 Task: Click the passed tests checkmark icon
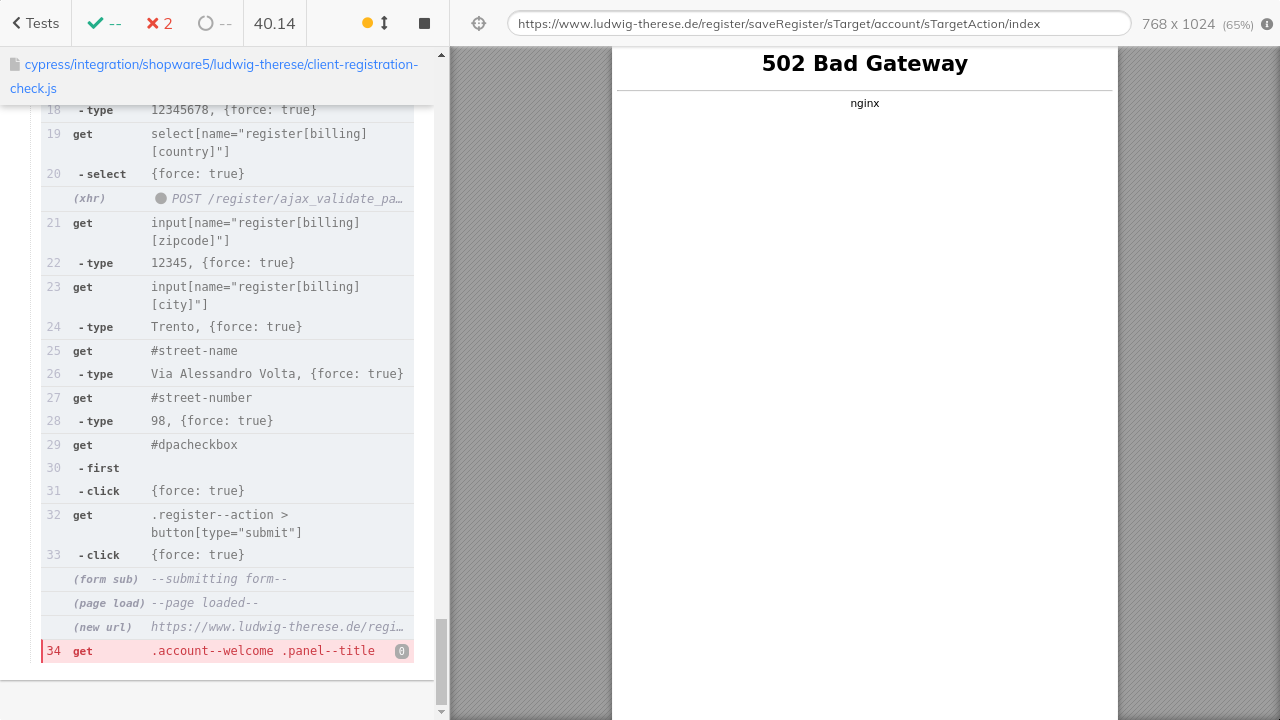pos(95,23)
